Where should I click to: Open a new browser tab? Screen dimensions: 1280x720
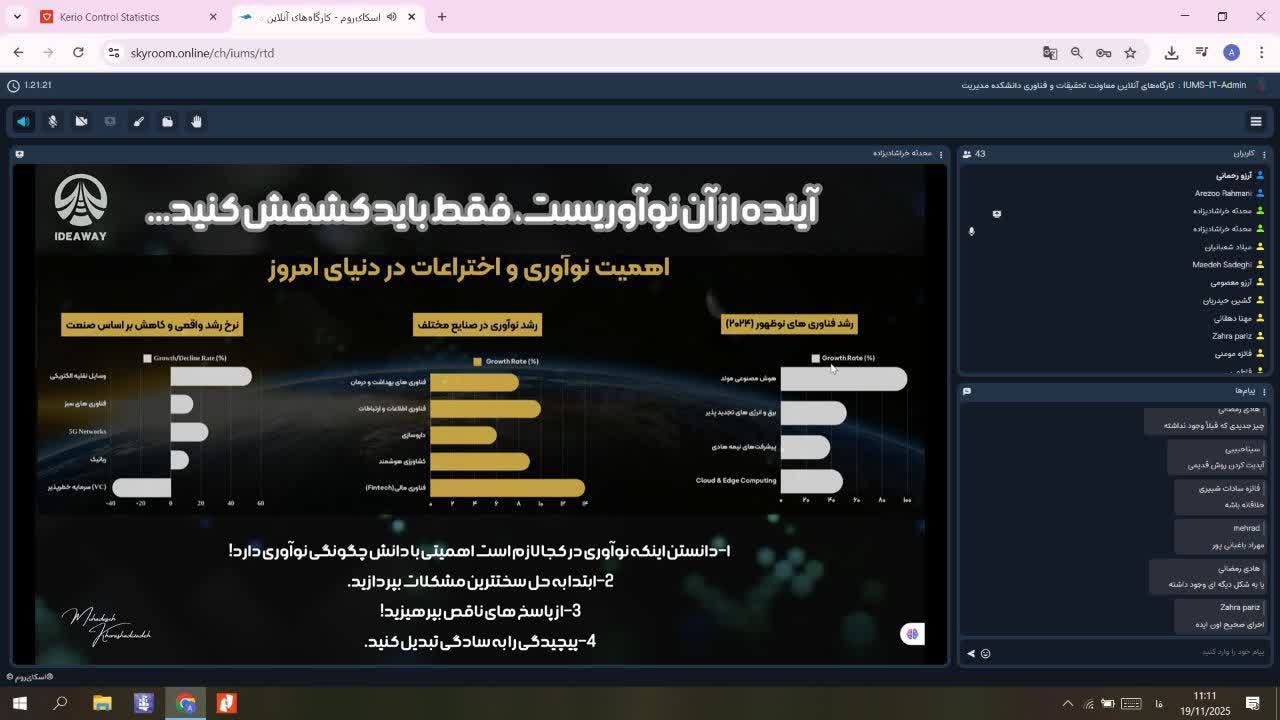point(442,17)
